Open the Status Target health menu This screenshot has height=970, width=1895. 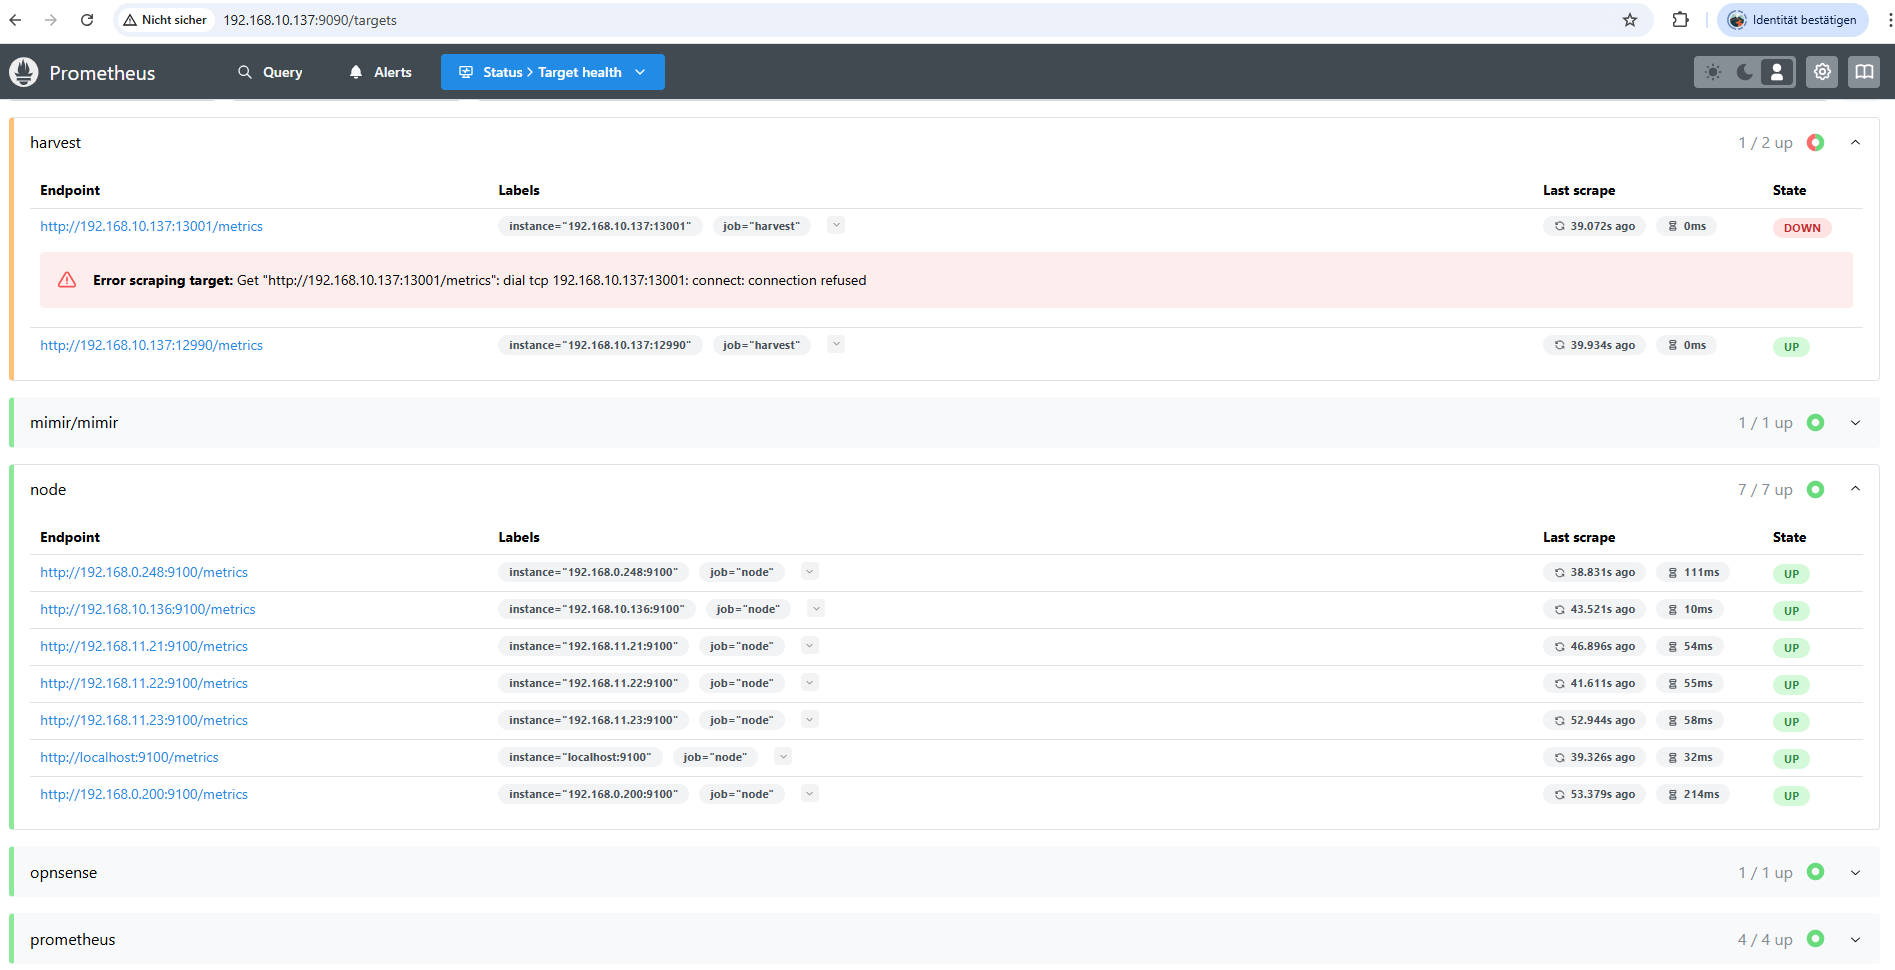tap(552, 72)
